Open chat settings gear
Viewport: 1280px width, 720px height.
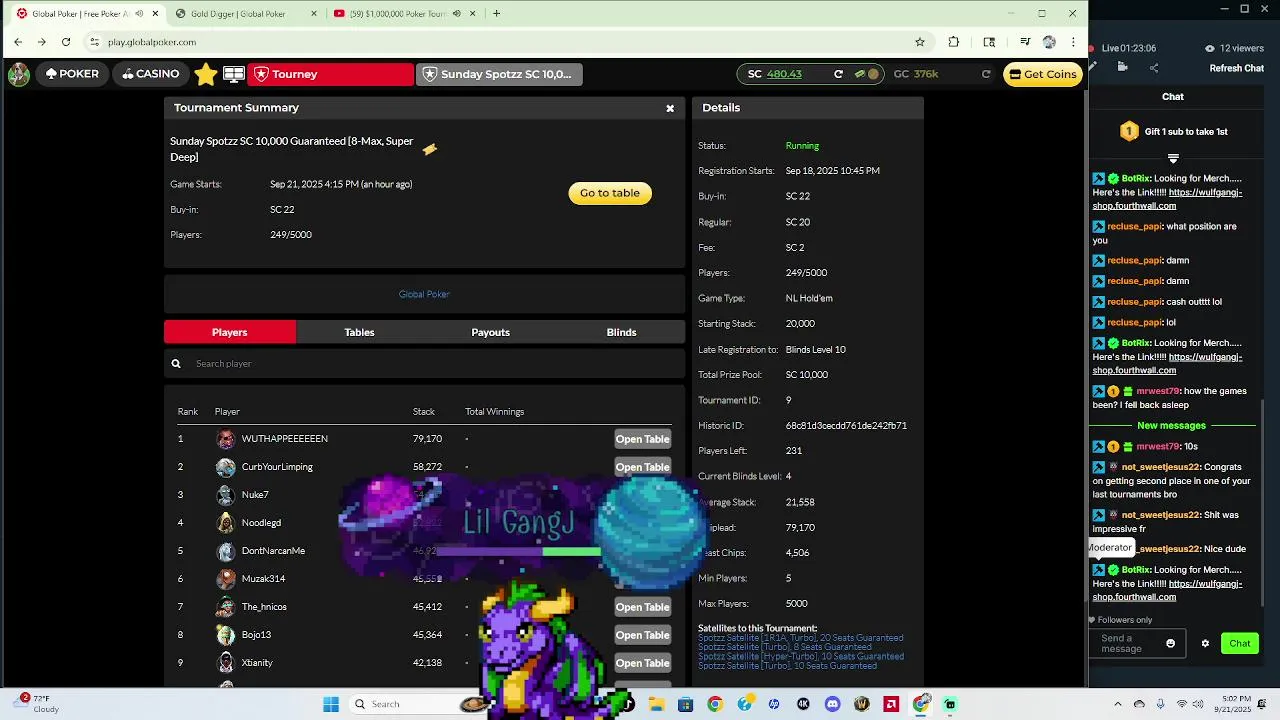(1205, 644)
